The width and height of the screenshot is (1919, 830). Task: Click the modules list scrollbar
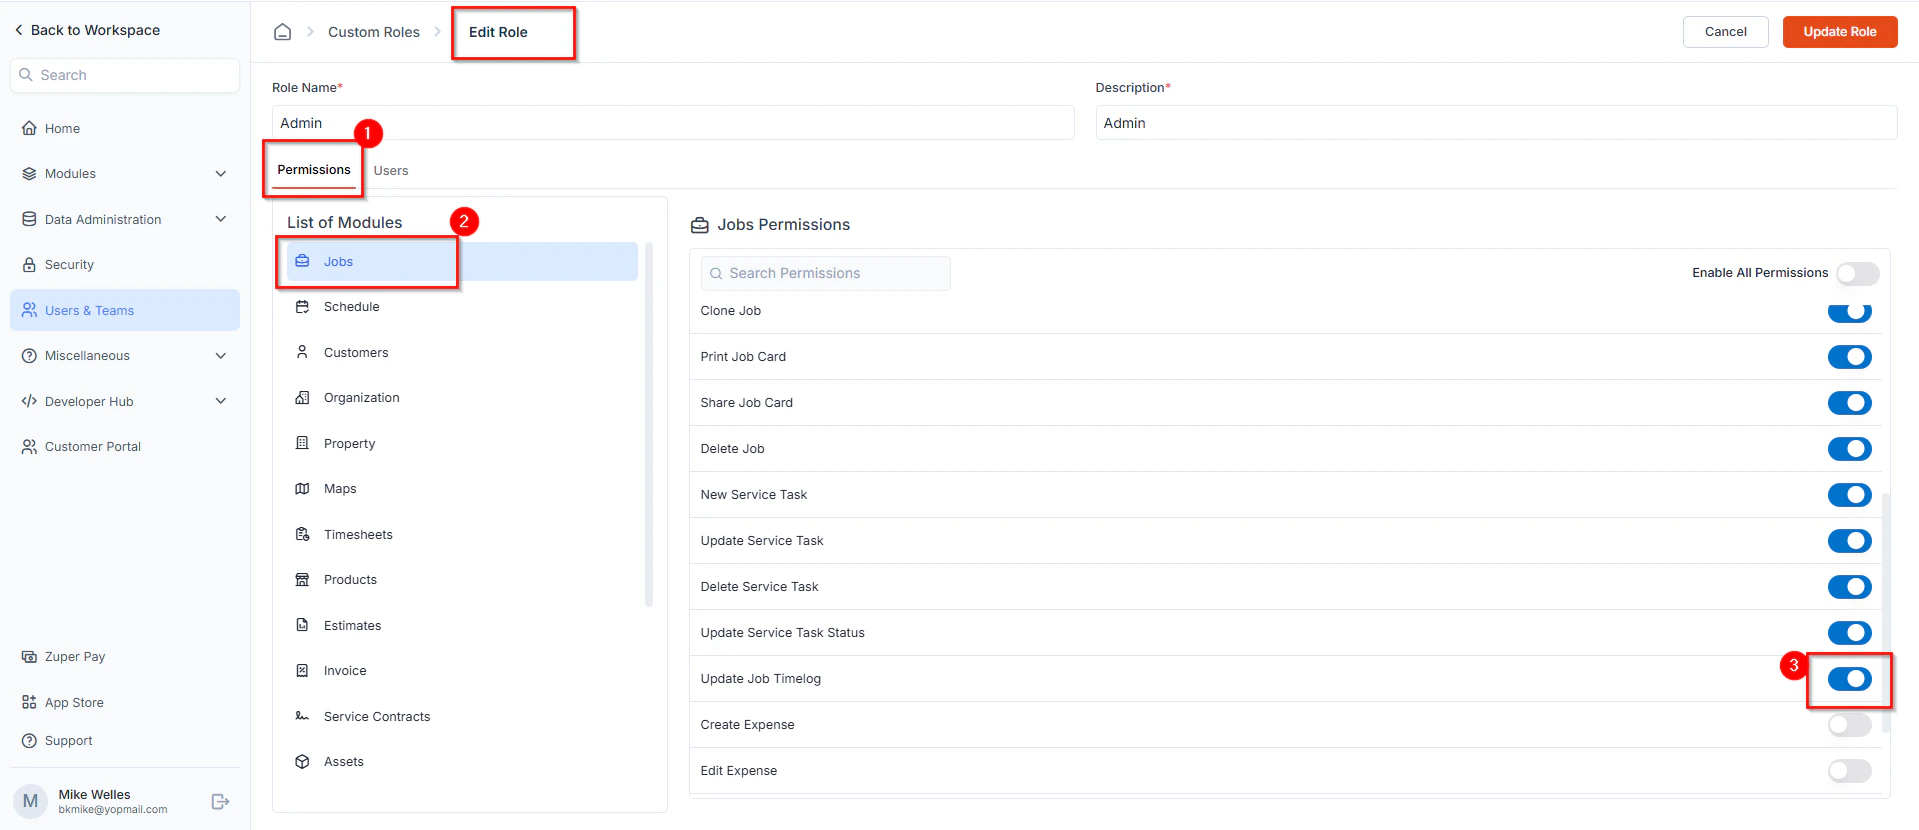point(649,424)
